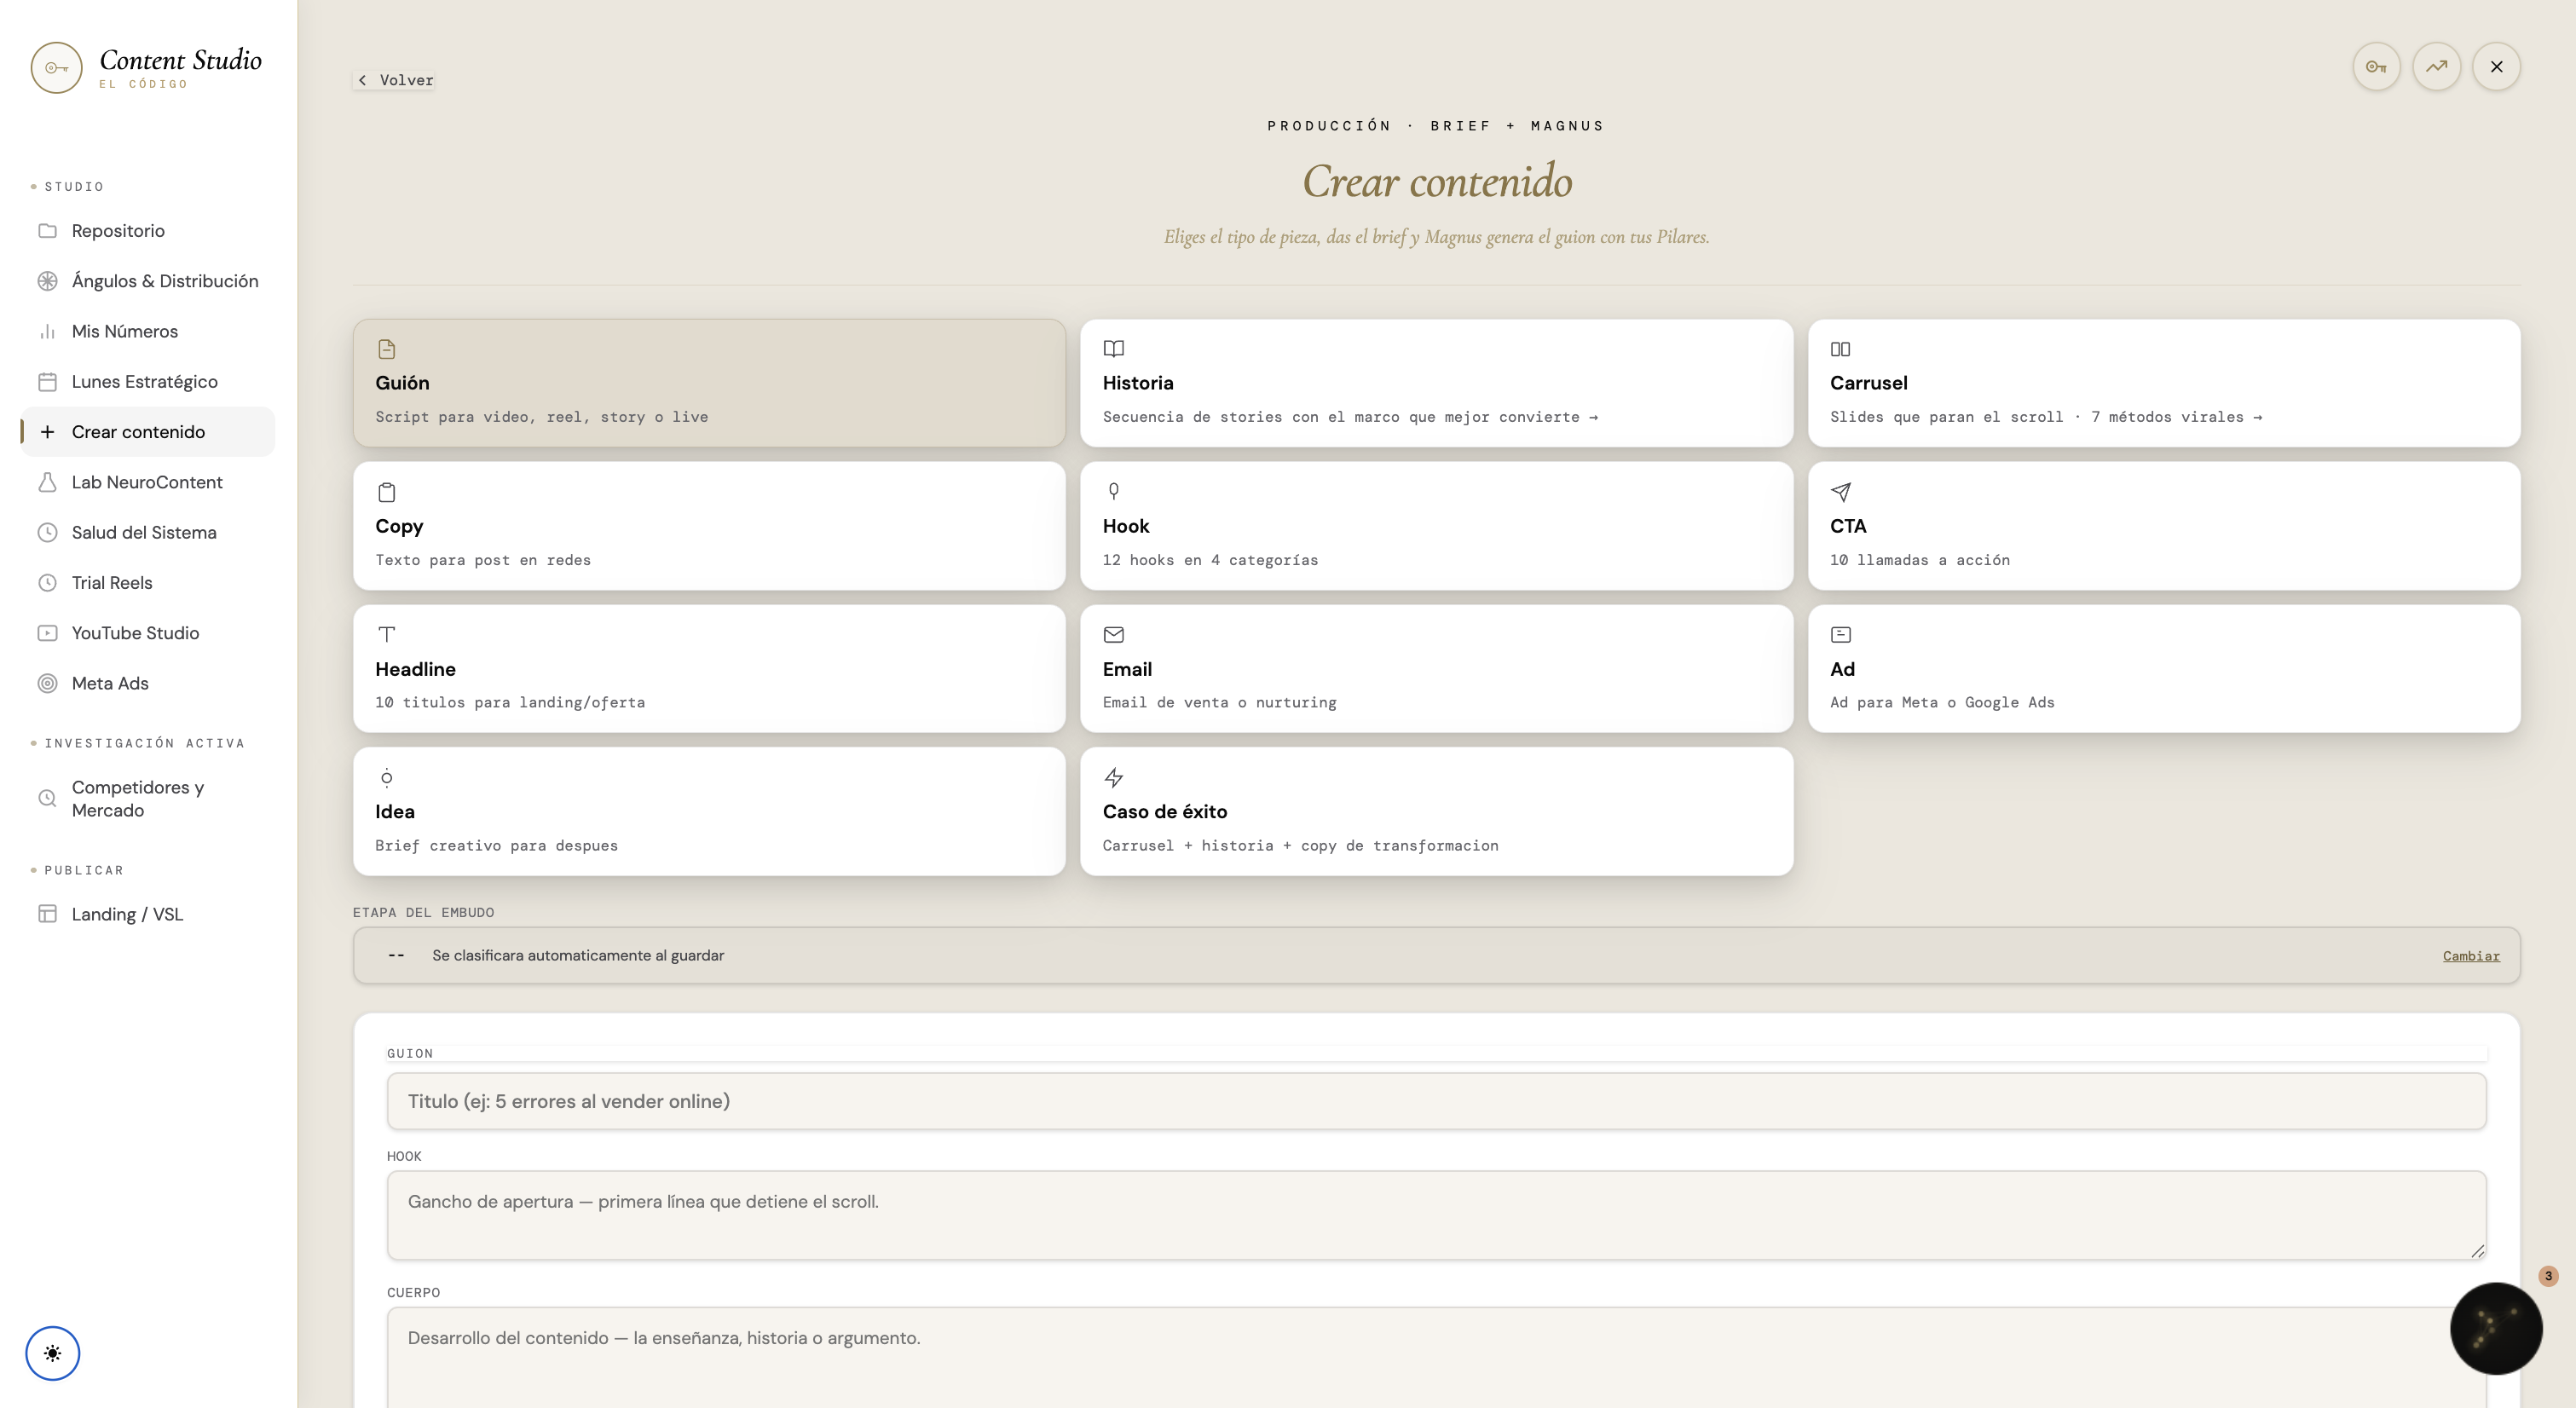Focus the Cuerpo textarea
The width and height of the screenshot is (2576, 1408).
[1436, 1357]
